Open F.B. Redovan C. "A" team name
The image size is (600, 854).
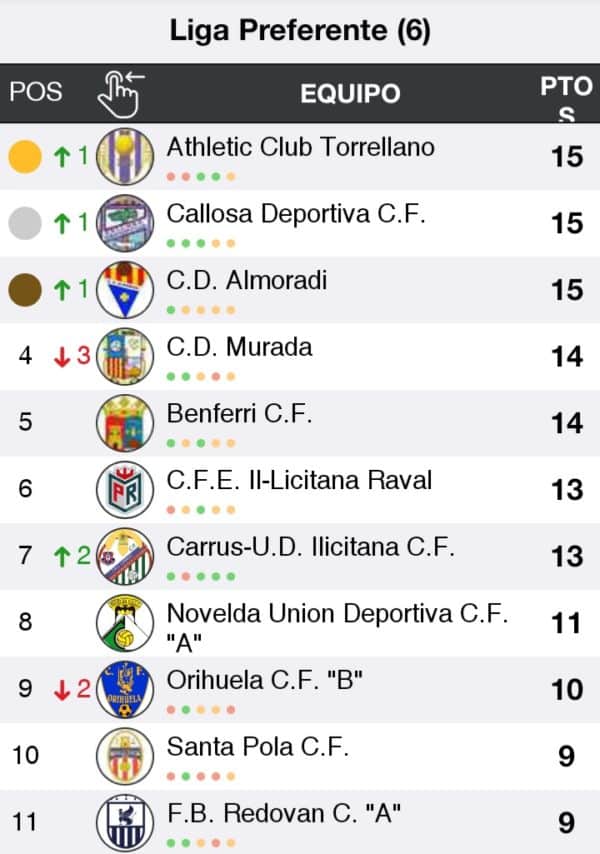[284, 813]
